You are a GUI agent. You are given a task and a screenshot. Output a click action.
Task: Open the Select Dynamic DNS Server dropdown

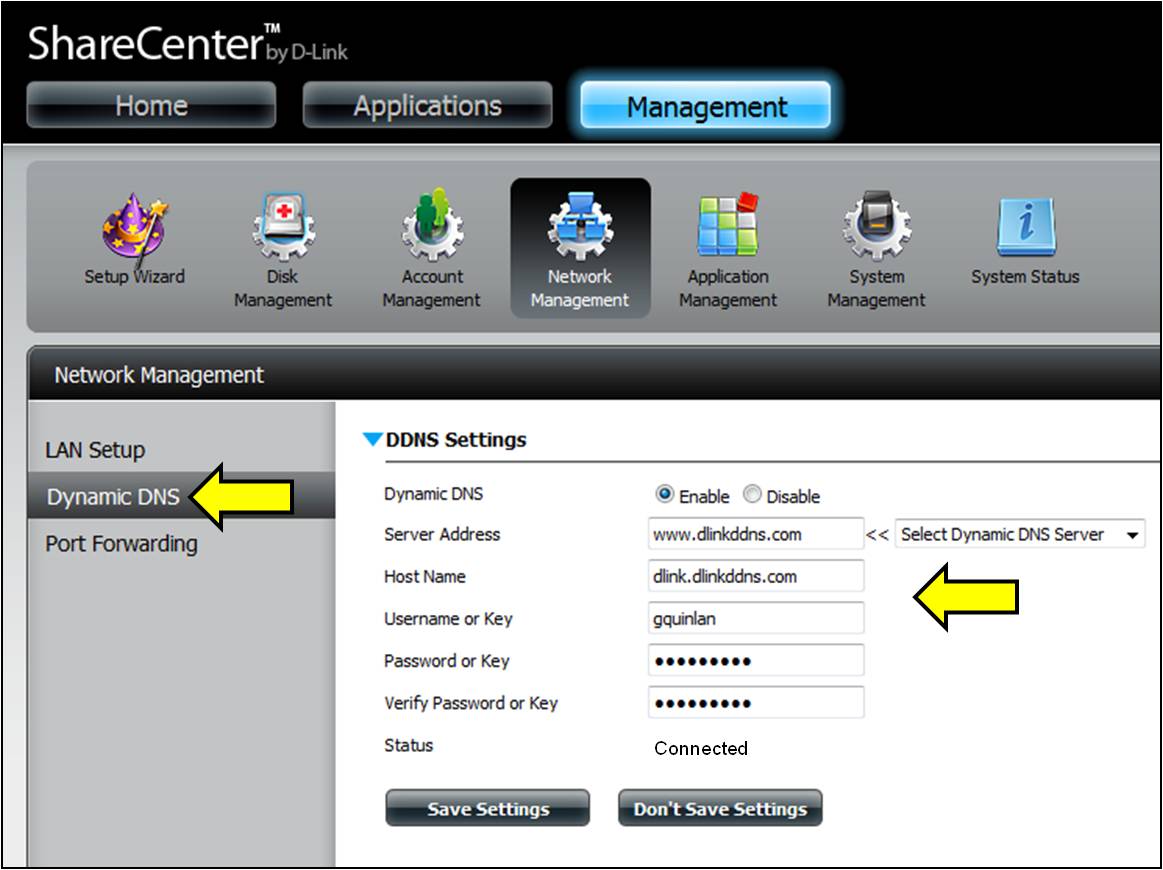click(1020, 534)
